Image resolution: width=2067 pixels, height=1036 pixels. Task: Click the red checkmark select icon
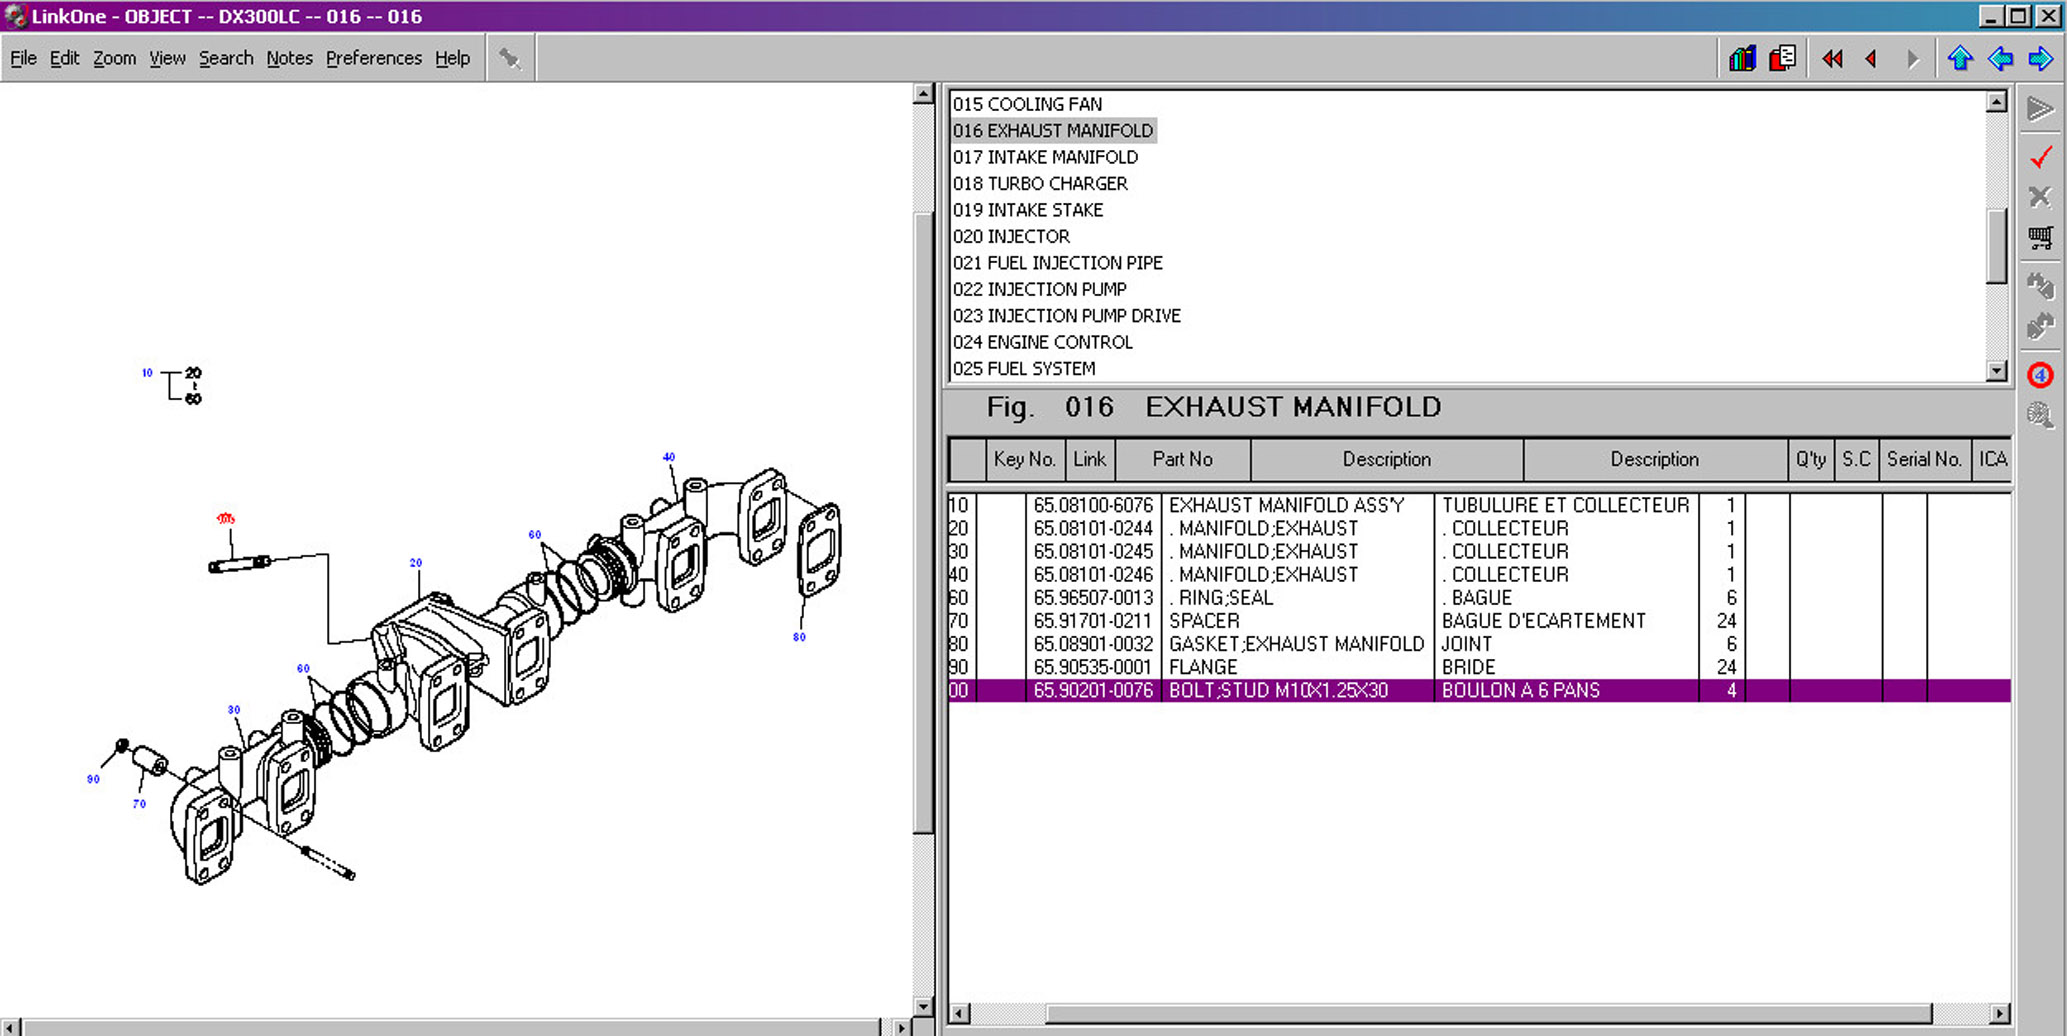point(2040,157)
